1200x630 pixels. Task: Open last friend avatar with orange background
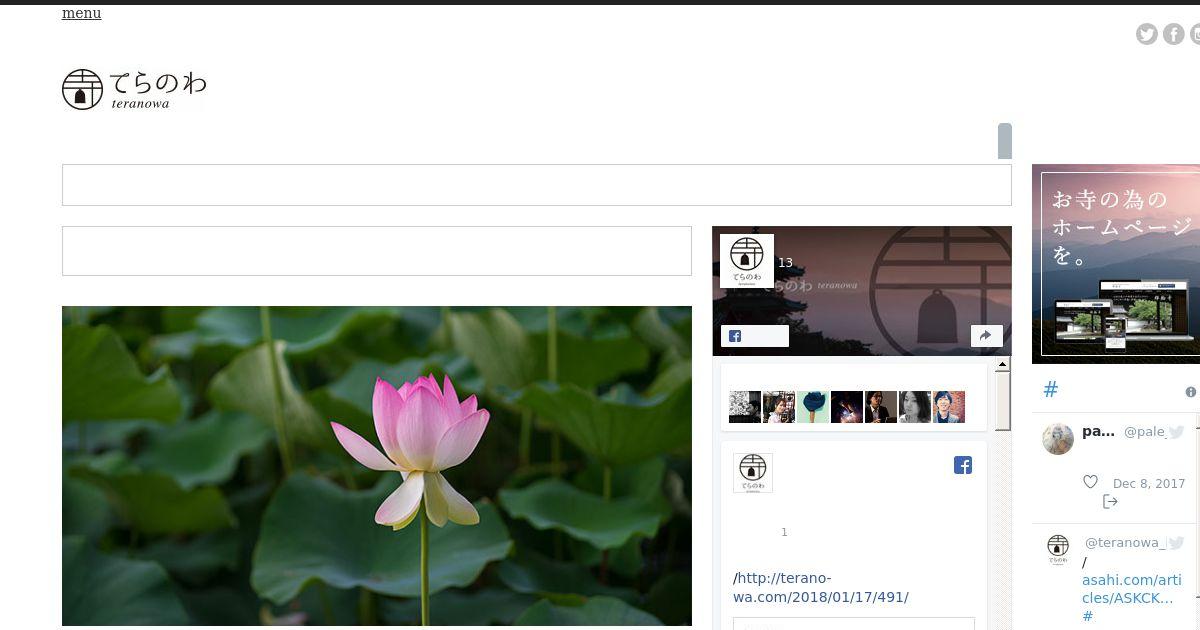coord(949,407)
